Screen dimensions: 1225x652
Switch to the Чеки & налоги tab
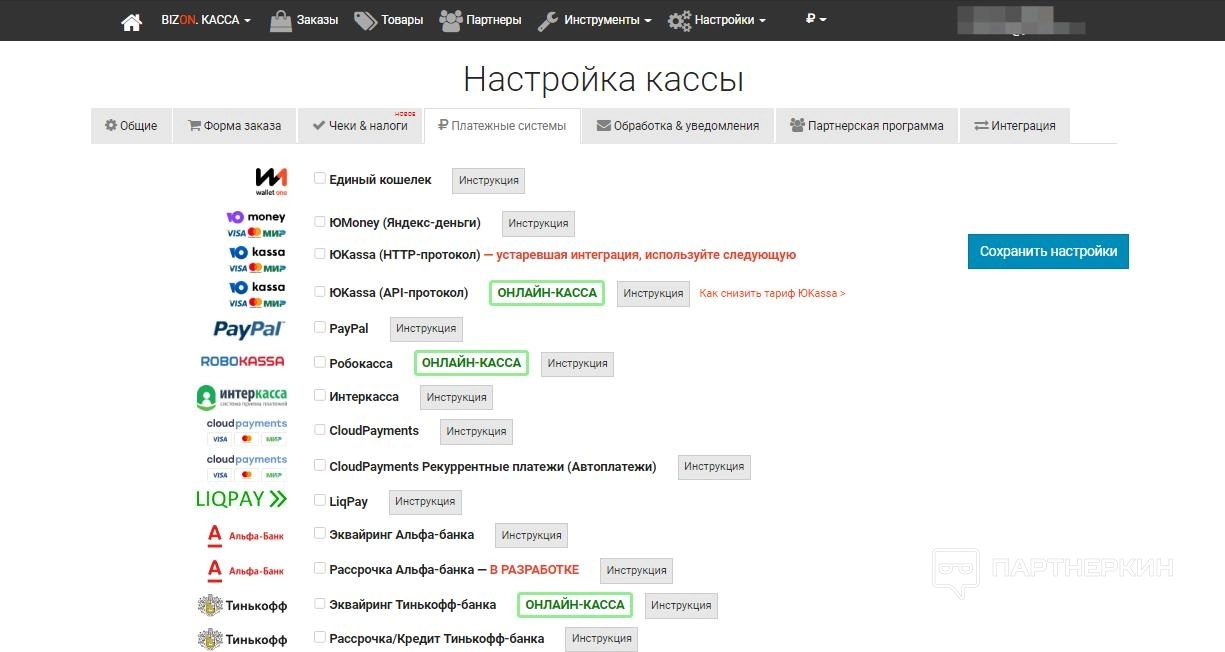(x=360, y=126)
